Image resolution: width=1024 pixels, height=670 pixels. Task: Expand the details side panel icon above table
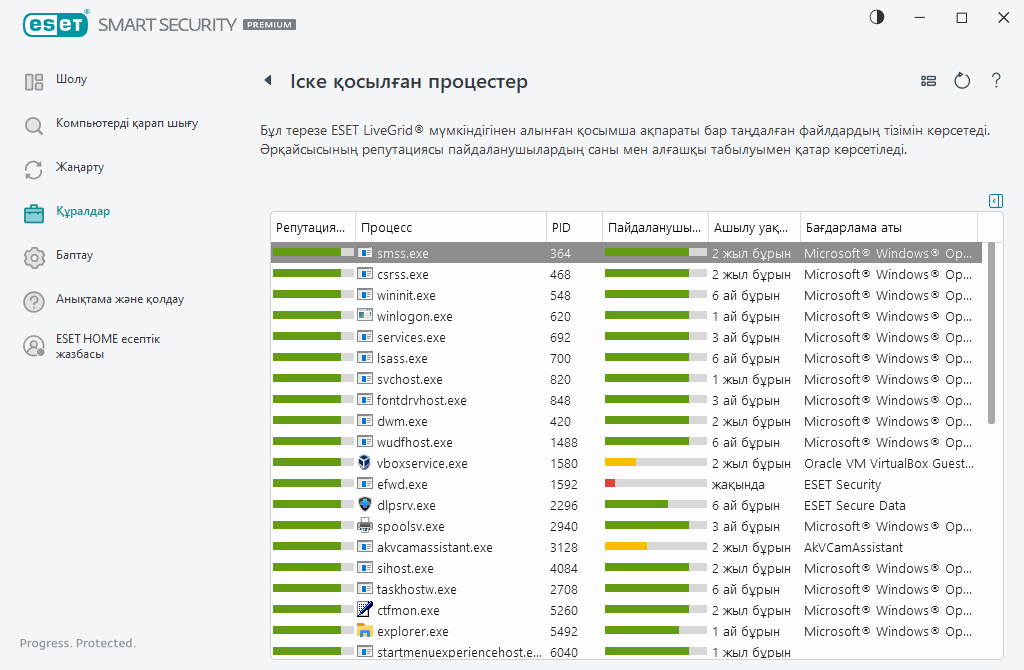pyautogui.click(x=995, y=201)
